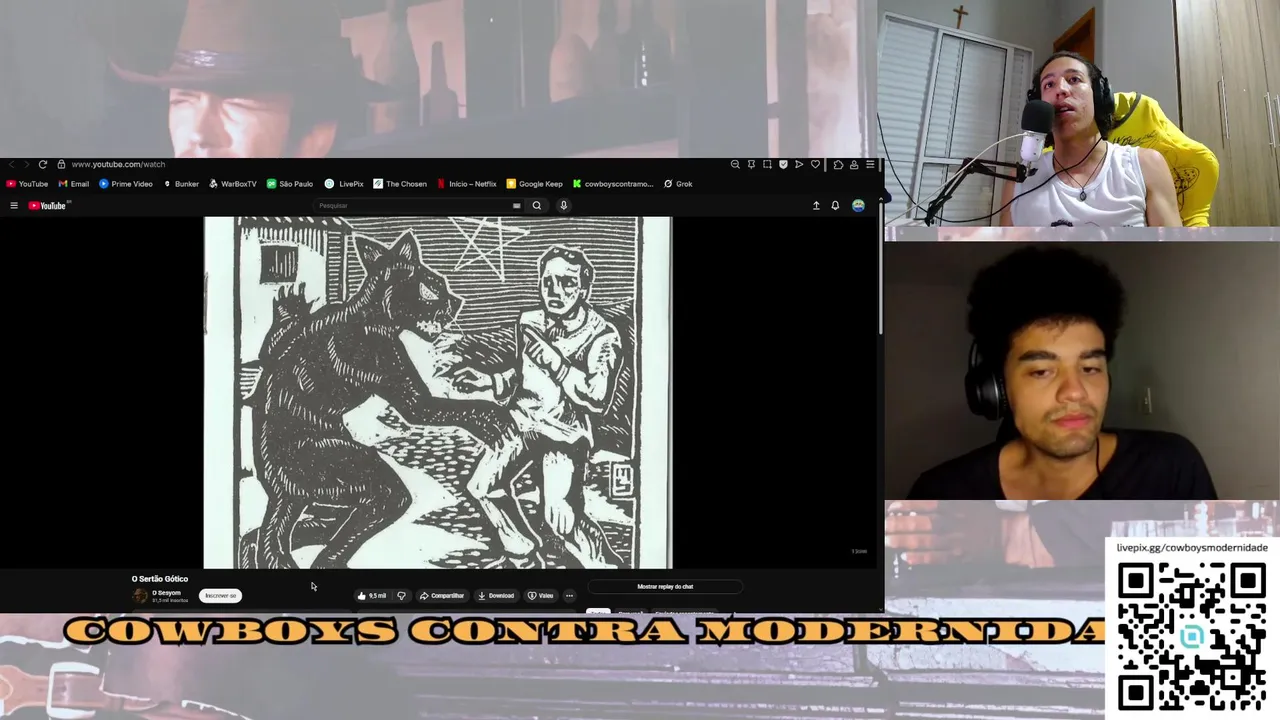The image size is (1280, 720).
Task: Click the Valeu thanks button
Action: tap(541, 596)
